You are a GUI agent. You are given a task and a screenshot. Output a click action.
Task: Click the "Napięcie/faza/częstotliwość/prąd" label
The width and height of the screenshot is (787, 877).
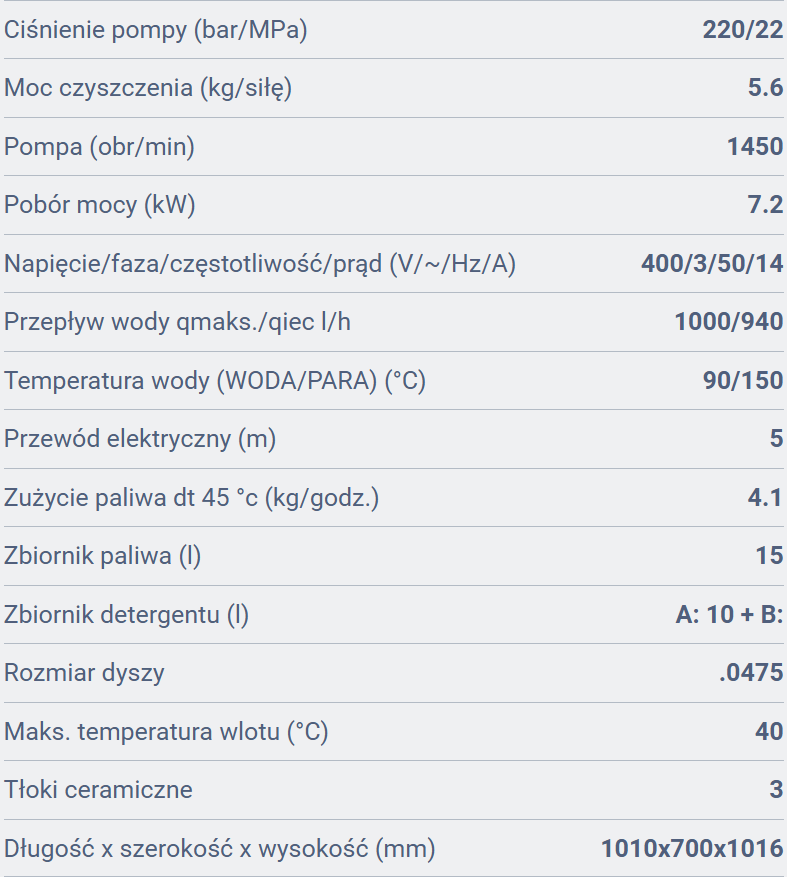[x=260, y=264]
